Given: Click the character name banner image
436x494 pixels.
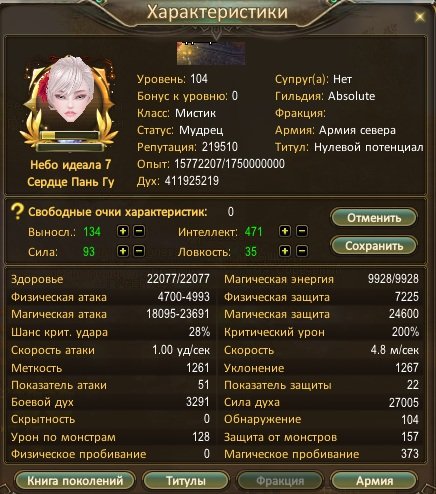Looking at the screenshot, I should tap(211, 53).
